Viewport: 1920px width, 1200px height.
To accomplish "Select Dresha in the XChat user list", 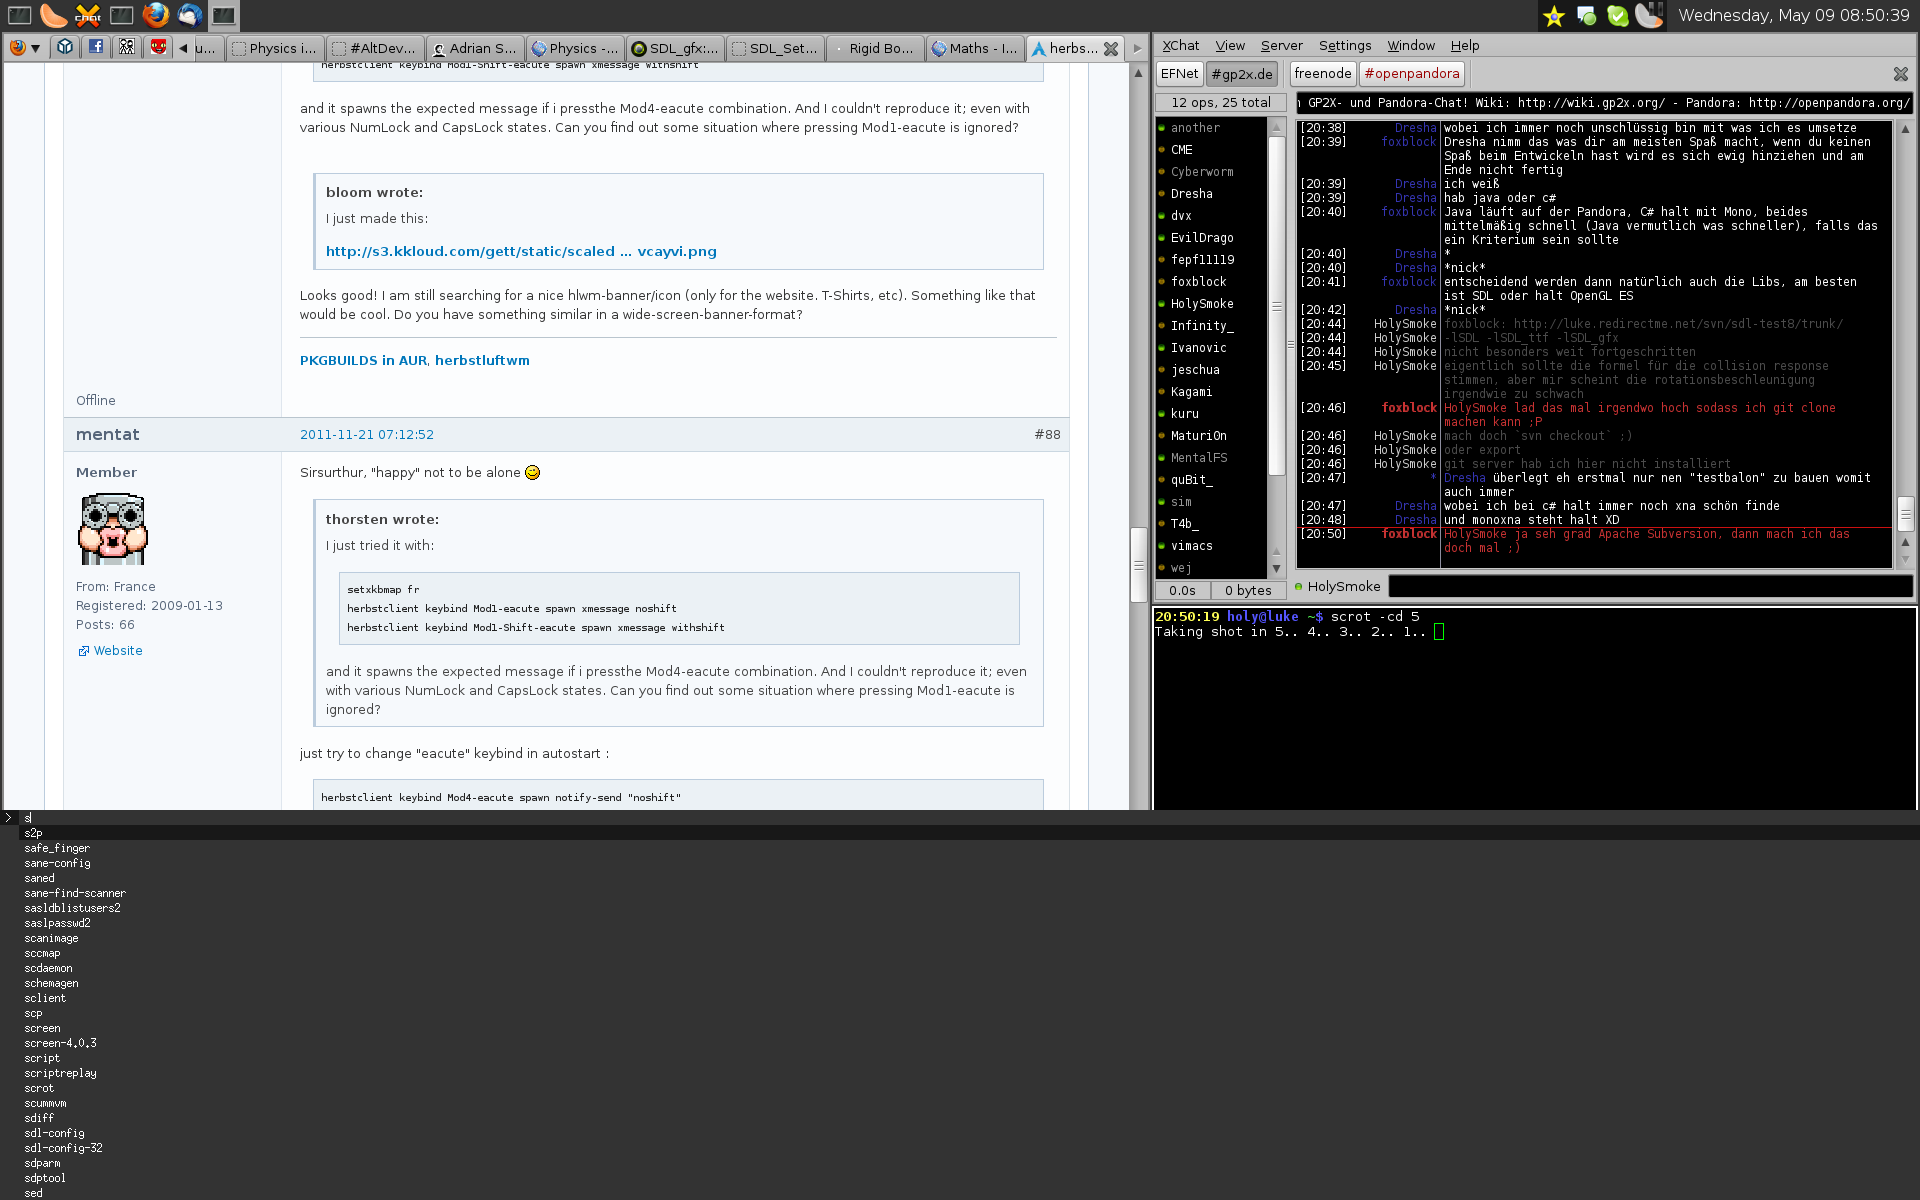I will pyautogui.click(x=1191, y=194).
